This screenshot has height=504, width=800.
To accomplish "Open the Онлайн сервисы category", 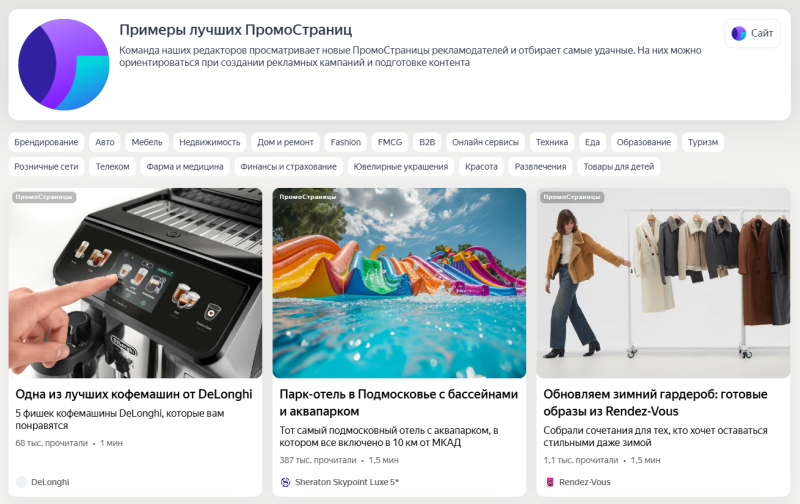I will [485, 142].
